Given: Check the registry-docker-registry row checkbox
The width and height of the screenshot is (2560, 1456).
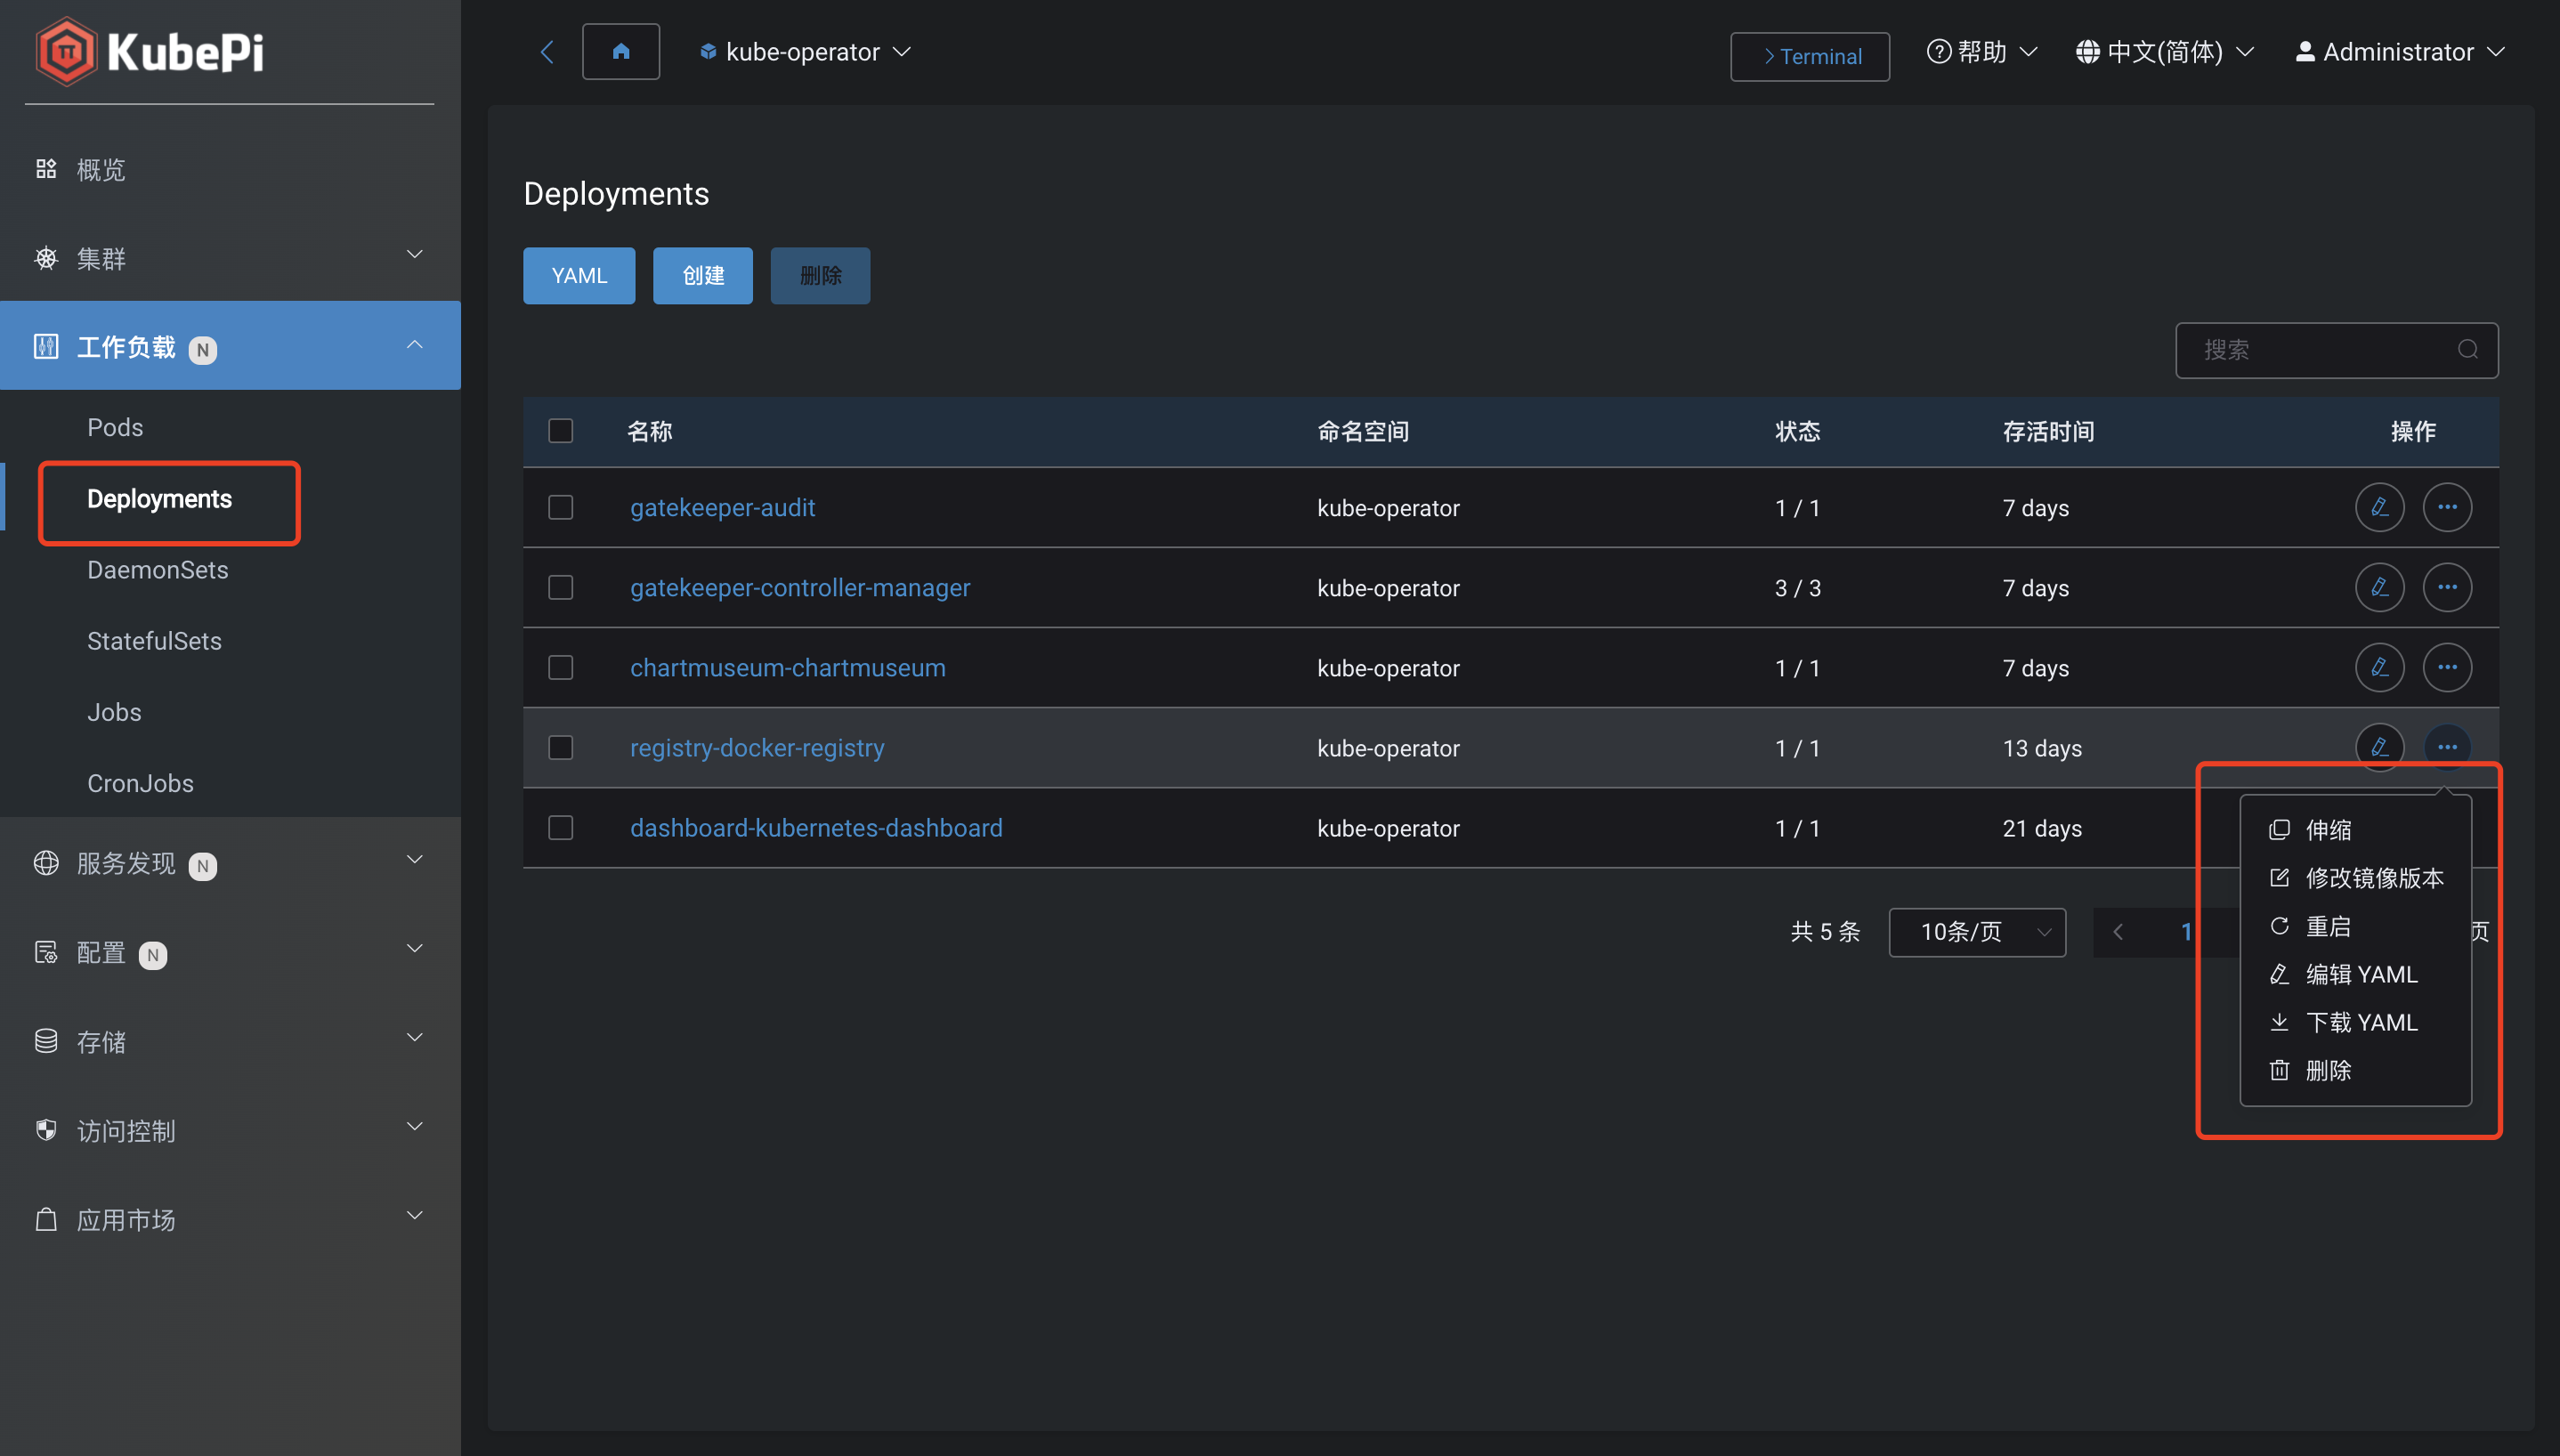Looking at the screenshot, I should click(560, 747).
